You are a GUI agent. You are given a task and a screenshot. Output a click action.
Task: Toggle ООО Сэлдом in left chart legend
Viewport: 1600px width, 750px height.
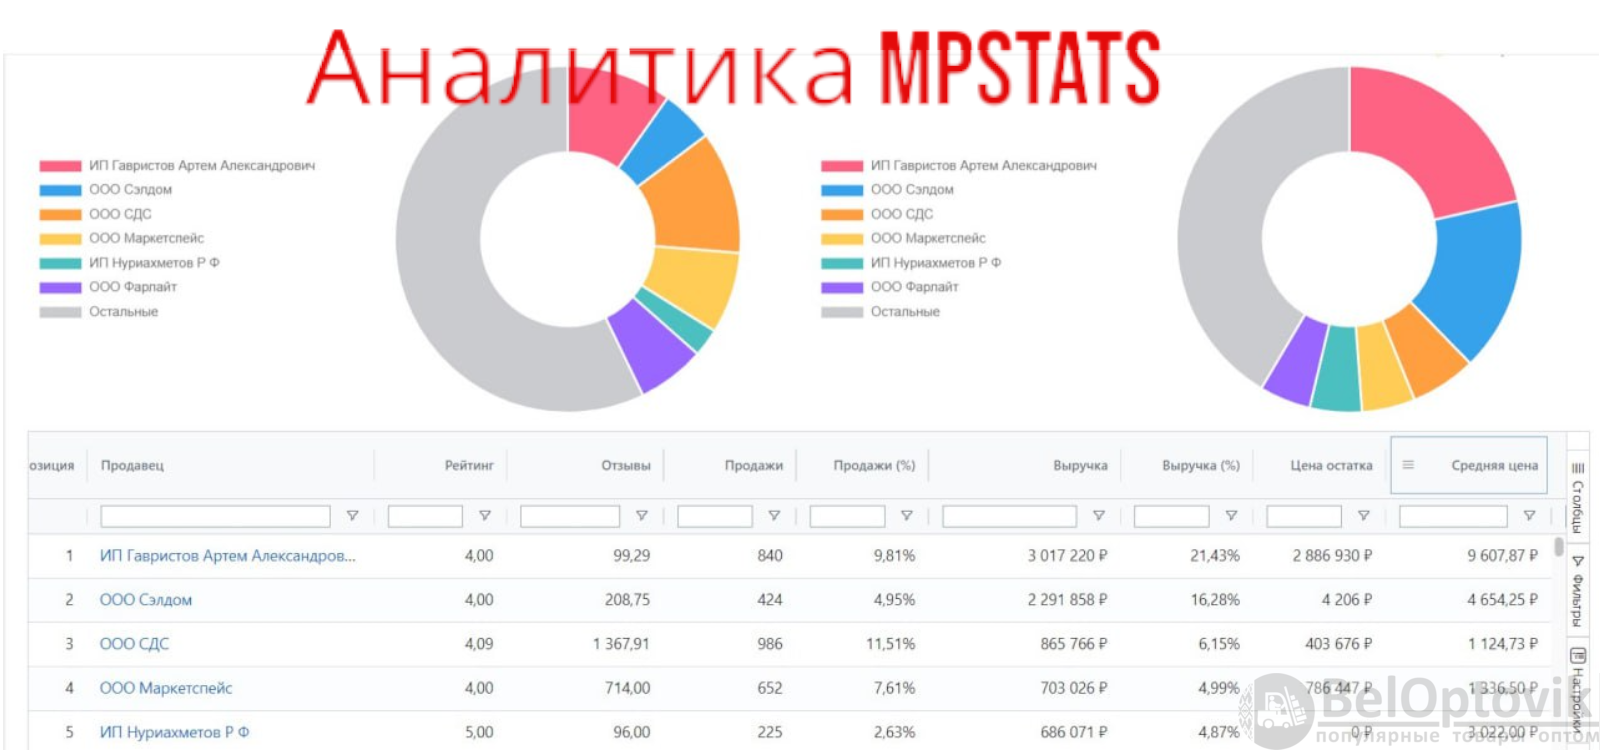tap(130, 190)
